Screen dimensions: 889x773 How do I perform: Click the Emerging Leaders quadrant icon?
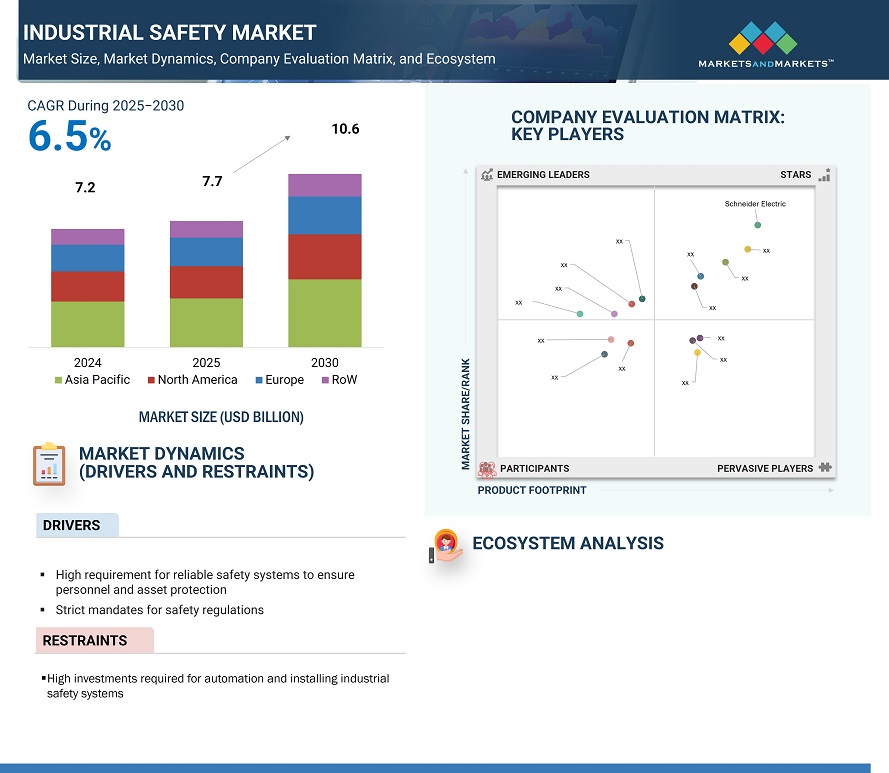click(487, 175)
